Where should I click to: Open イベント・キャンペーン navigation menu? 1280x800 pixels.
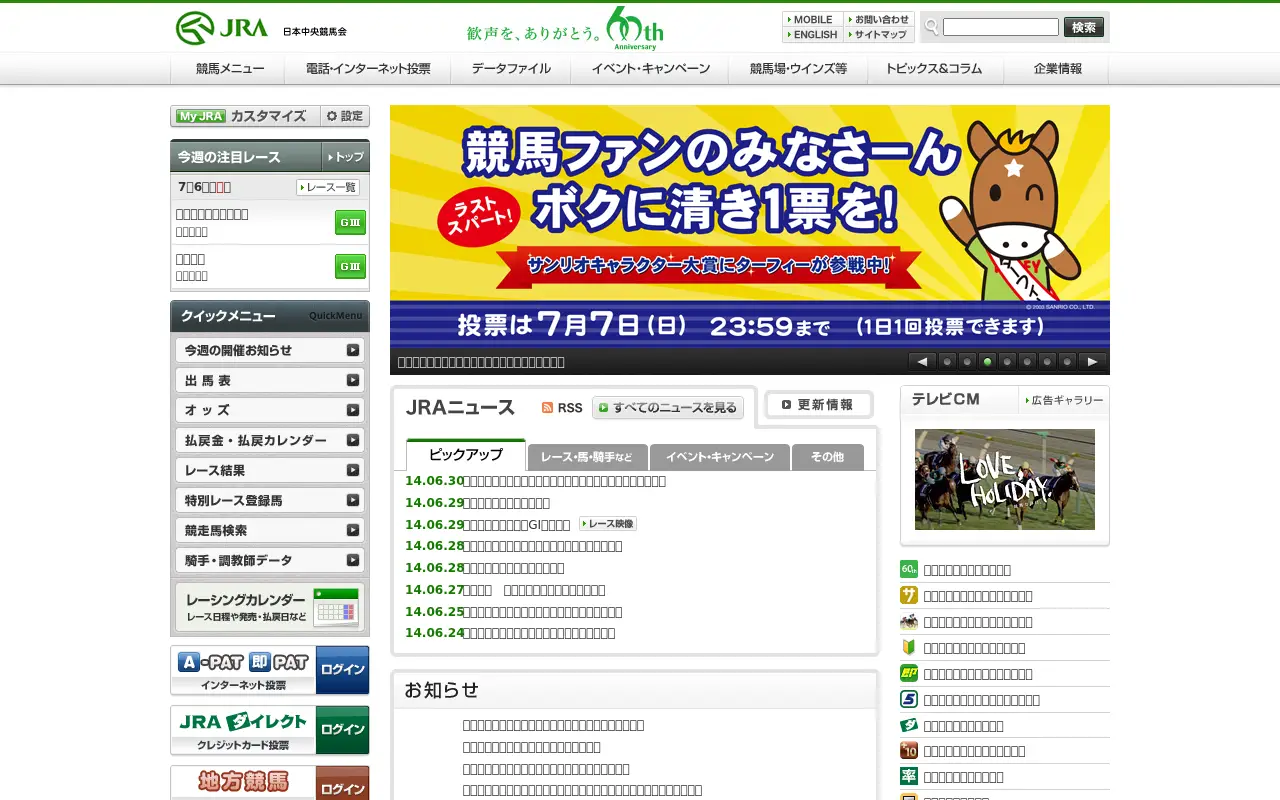click(x=650, y=69)
